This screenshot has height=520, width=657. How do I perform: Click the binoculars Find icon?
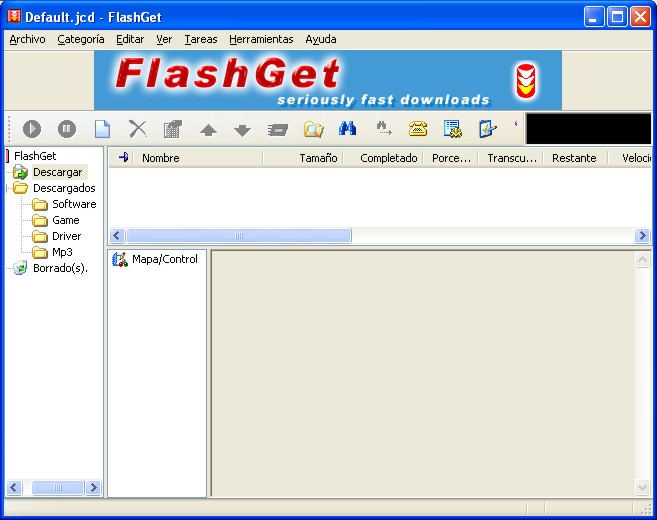[x=347, y=128]
